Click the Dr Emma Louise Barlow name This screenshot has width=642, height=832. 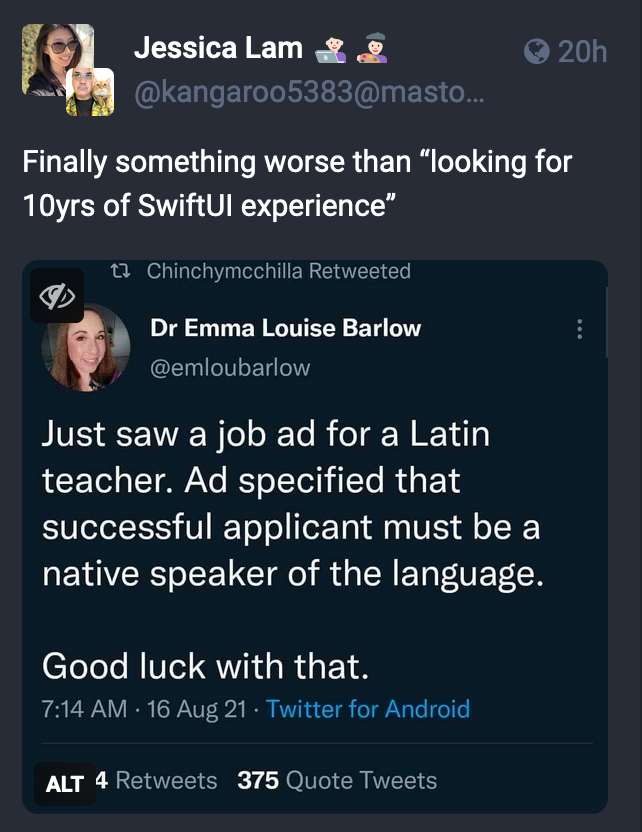(x=285, y=328)
